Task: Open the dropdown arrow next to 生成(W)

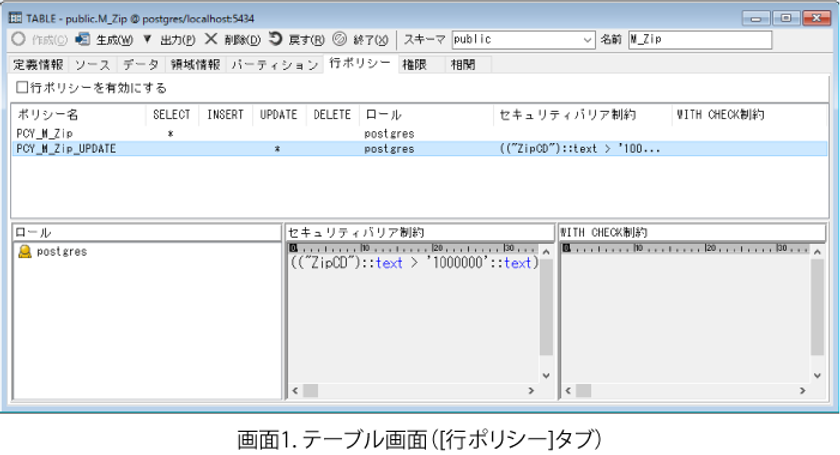Action: (x=147, y=39)
